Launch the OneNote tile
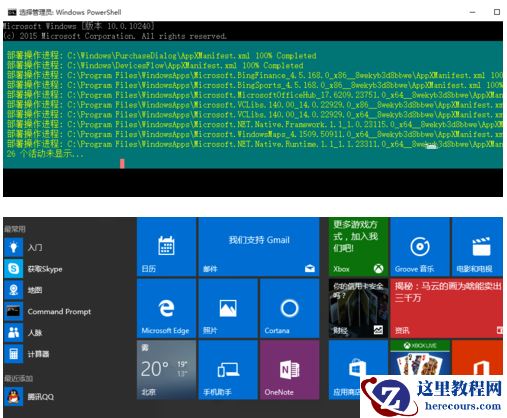Viewport: 507px width, 418px height. [x=289, y=370]
